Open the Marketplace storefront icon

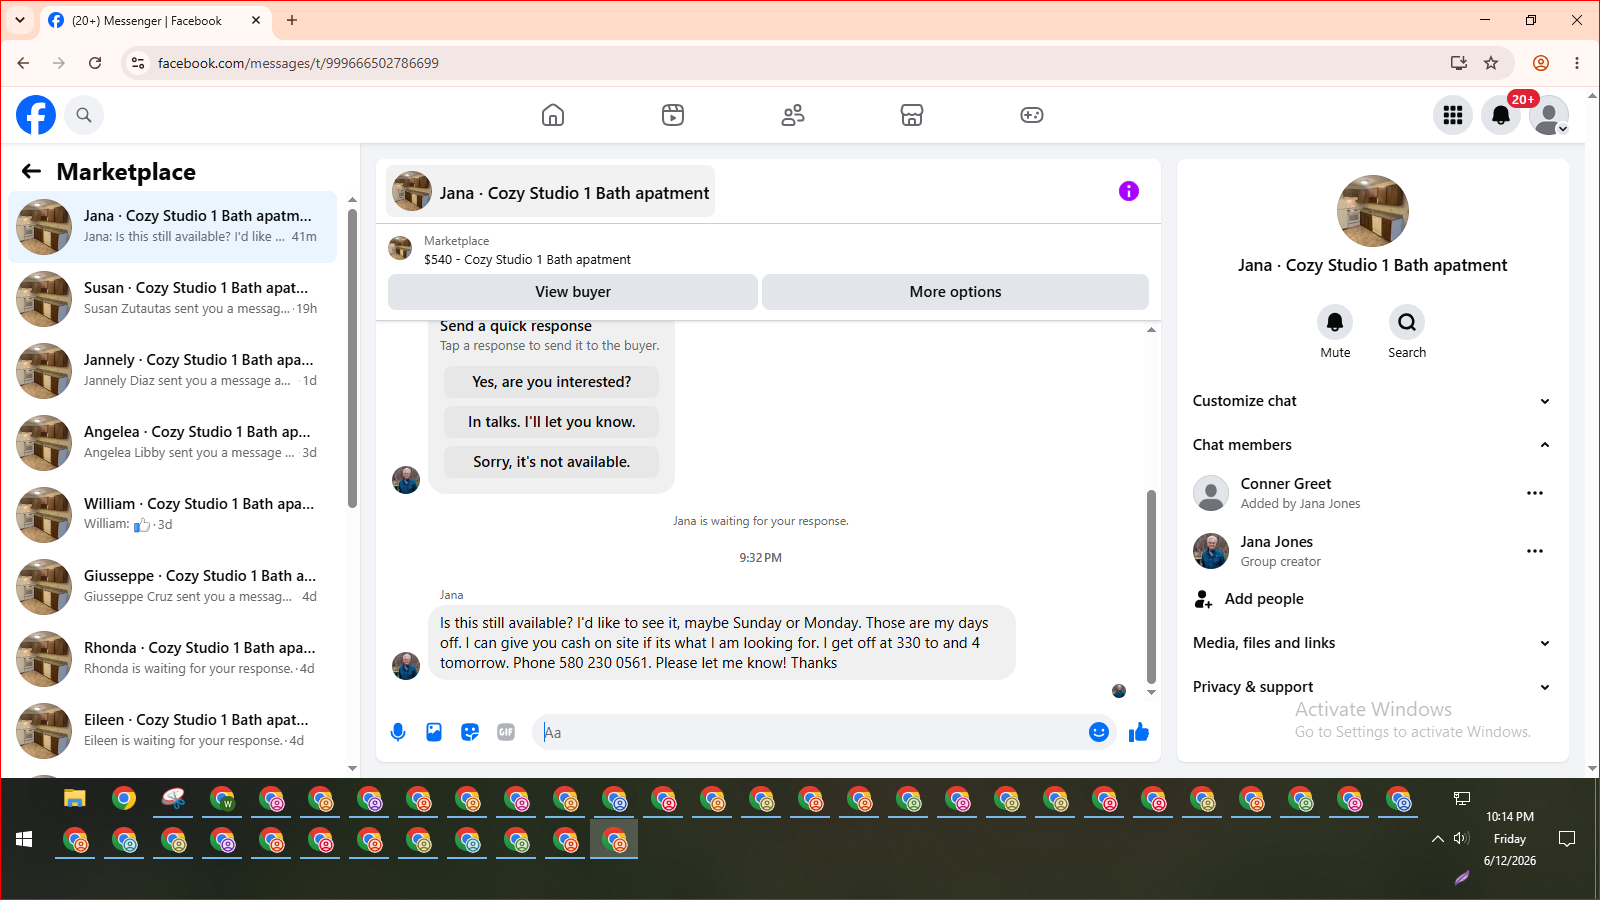pos(912,115)
